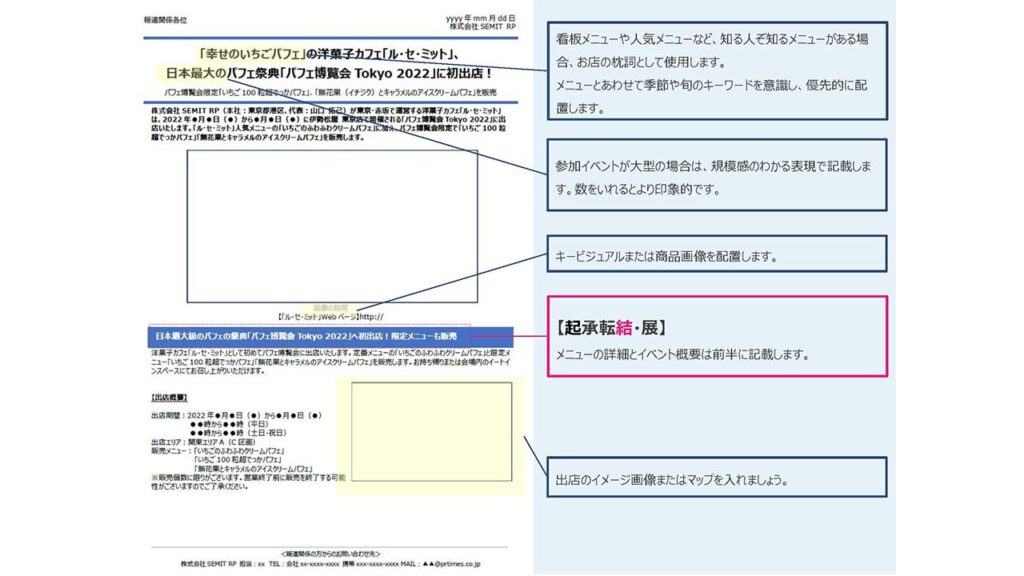Click the note starting "※販売個数に限りがございます"
Image resolution: width=1024 pixels, height=576 pixels.
click(248, 482)
